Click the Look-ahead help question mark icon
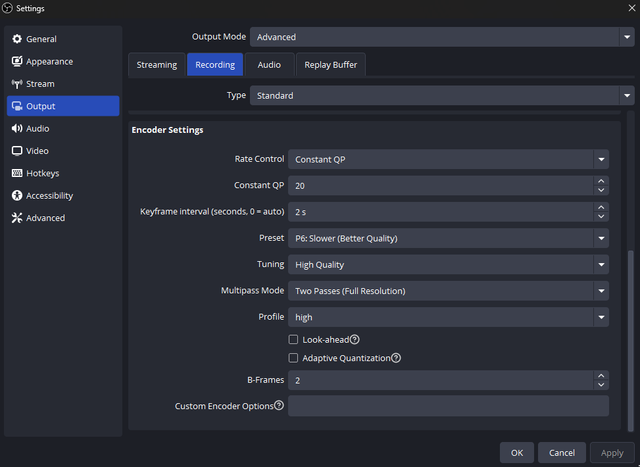The width and height of the screenshot is (640, 467). (355, 339)
